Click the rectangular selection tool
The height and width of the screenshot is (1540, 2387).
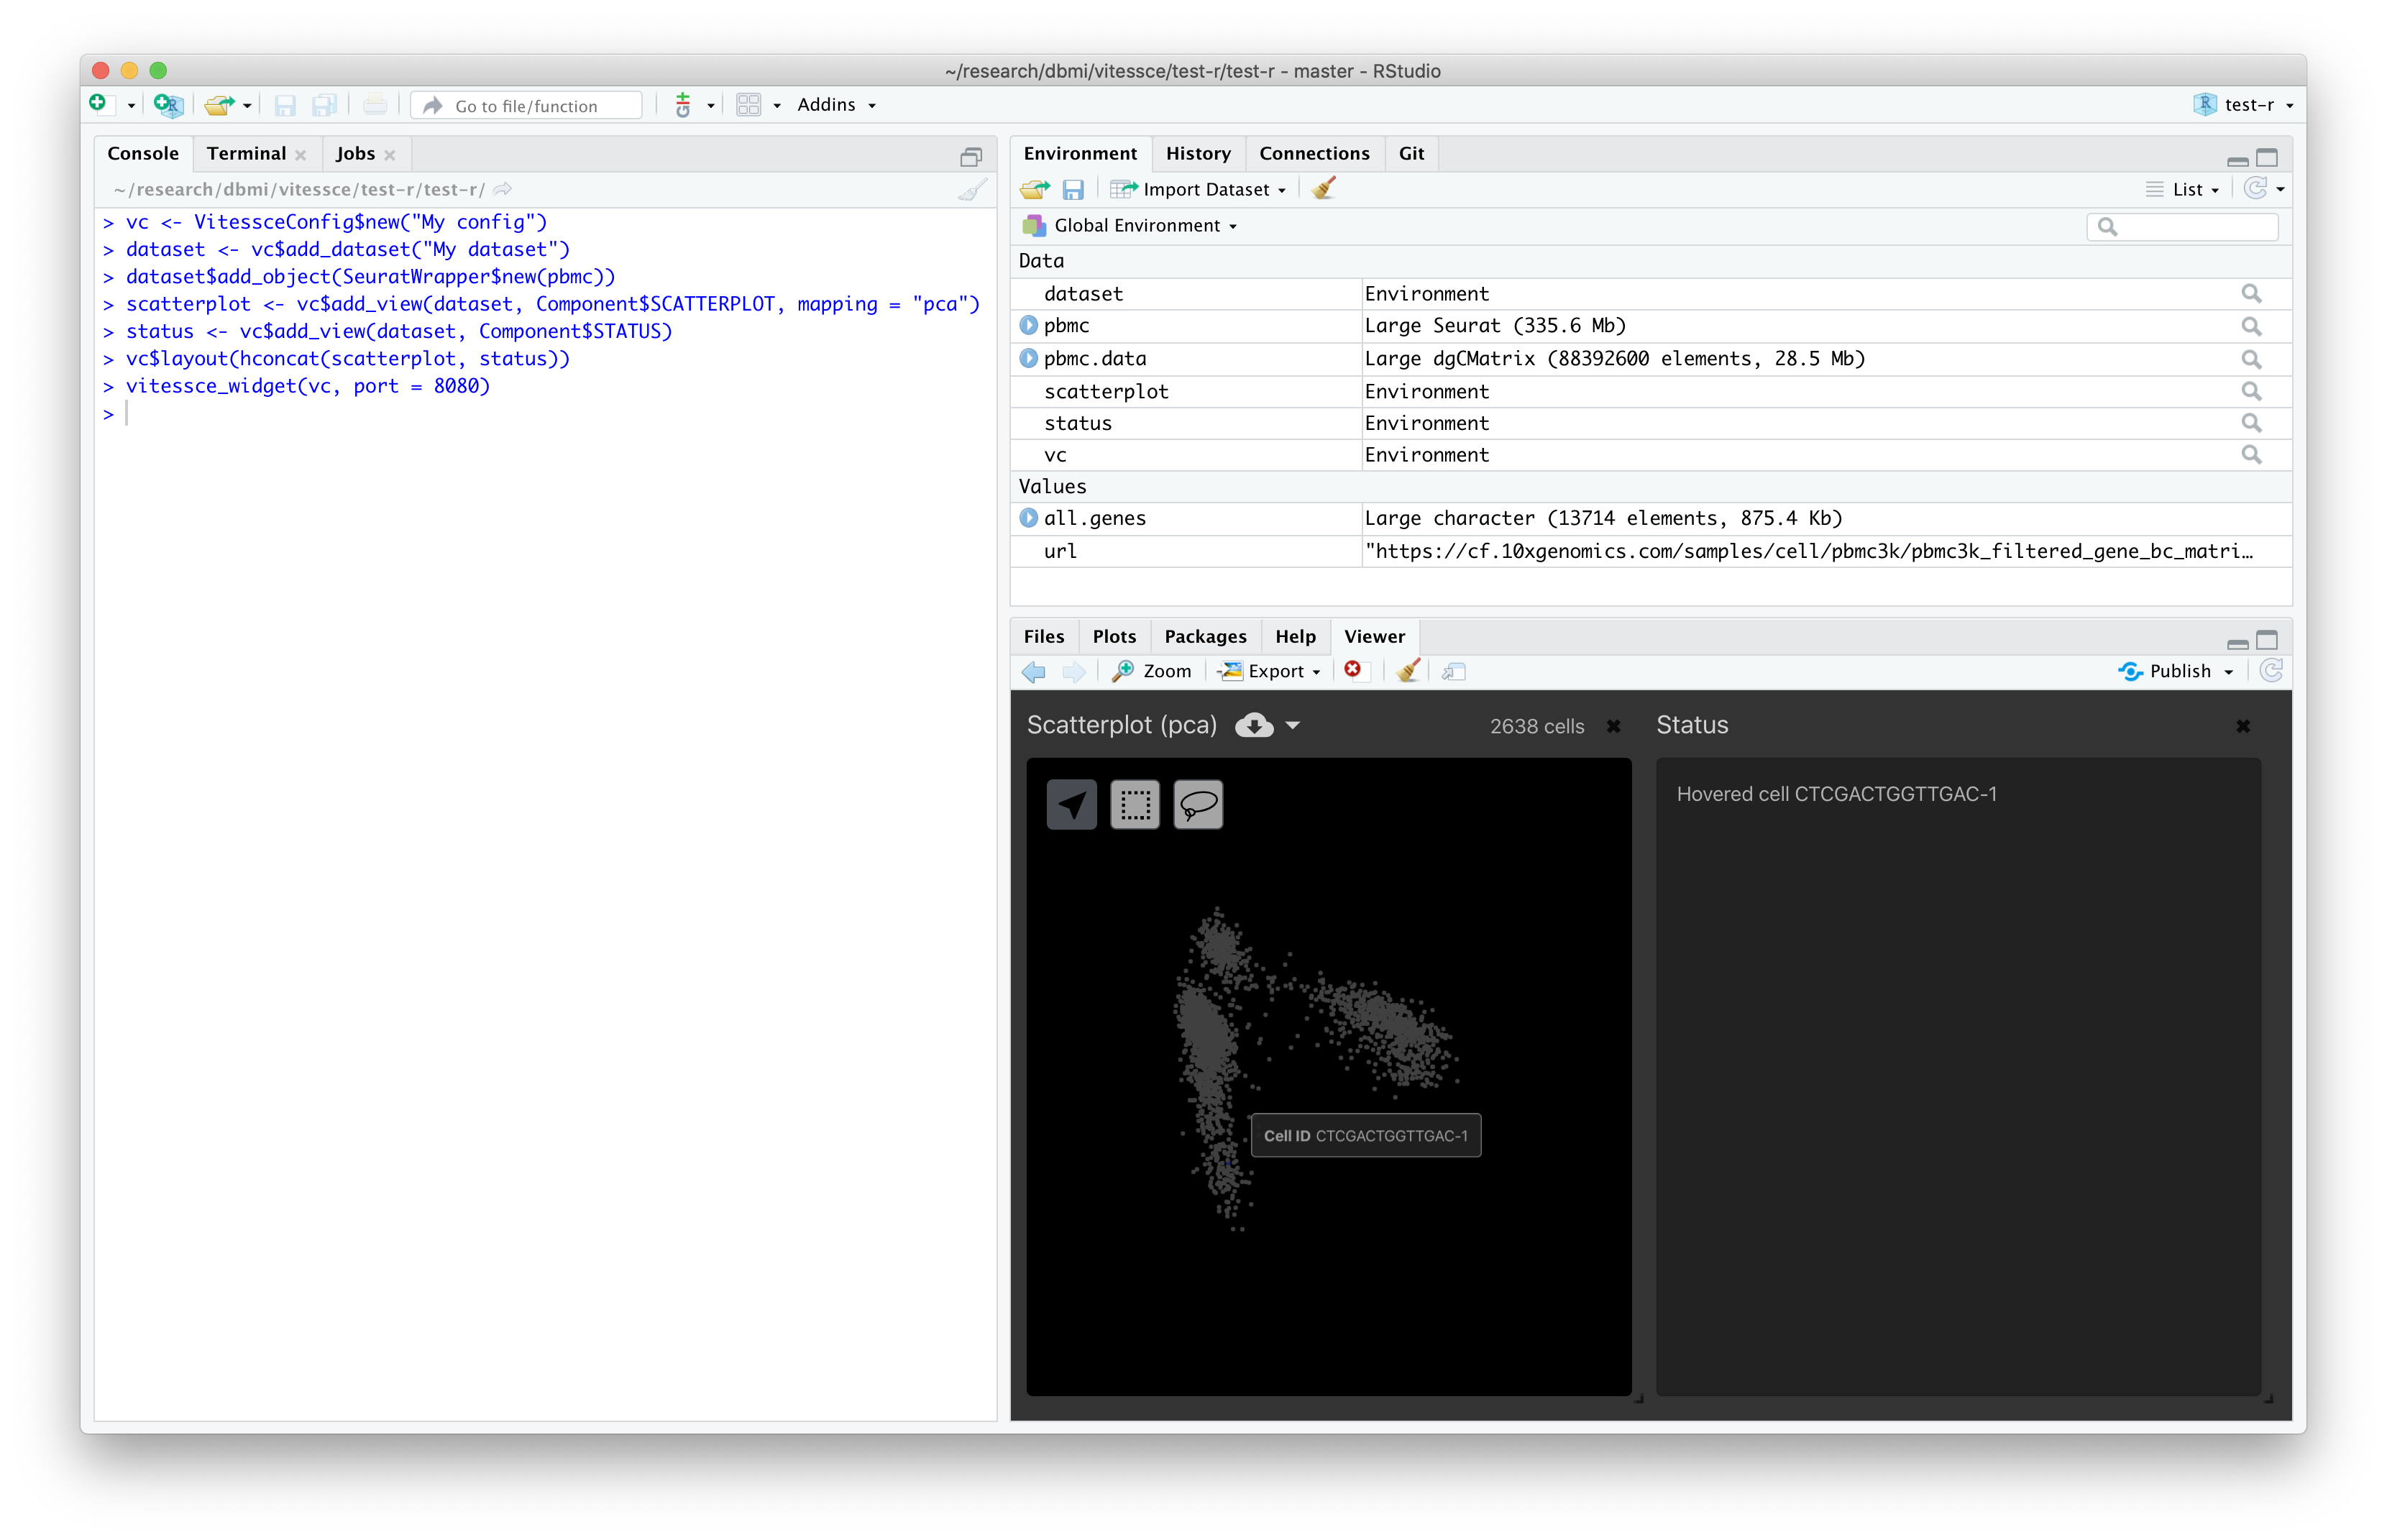pos(1132,806)
